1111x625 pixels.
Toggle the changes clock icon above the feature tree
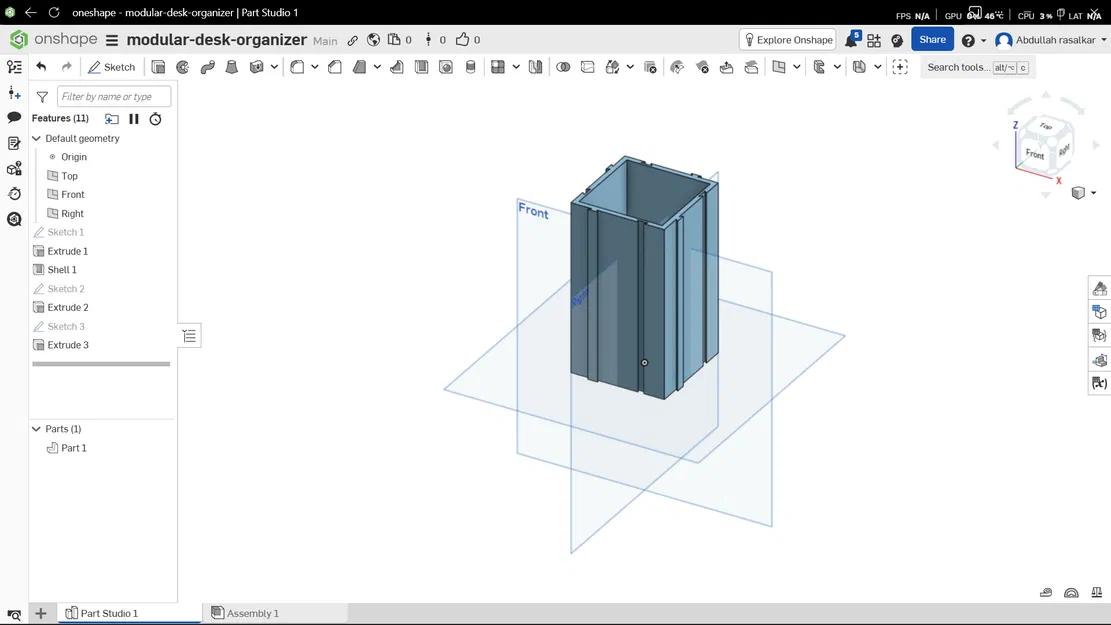[155, 118]
